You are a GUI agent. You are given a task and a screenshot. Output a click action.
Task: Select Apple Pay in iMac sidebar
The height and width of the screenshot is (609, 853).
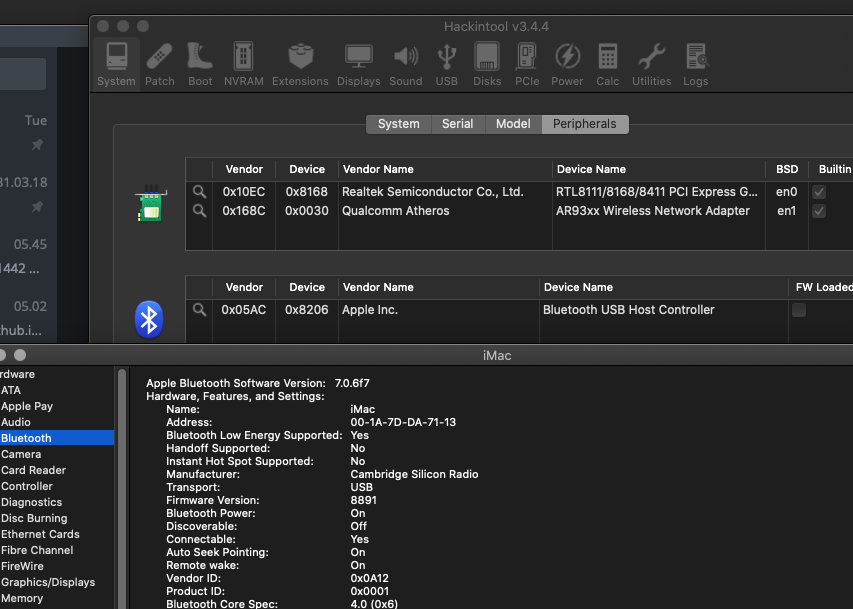57,406
